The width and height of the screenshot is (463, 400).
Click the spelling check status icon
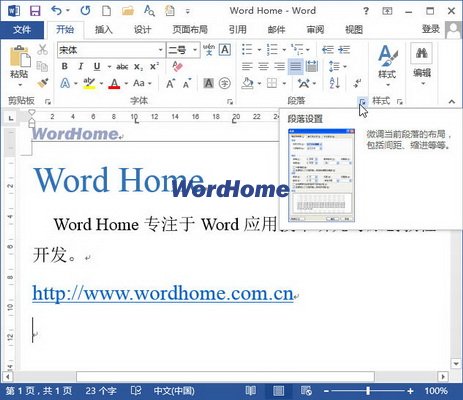click(136, 390)
